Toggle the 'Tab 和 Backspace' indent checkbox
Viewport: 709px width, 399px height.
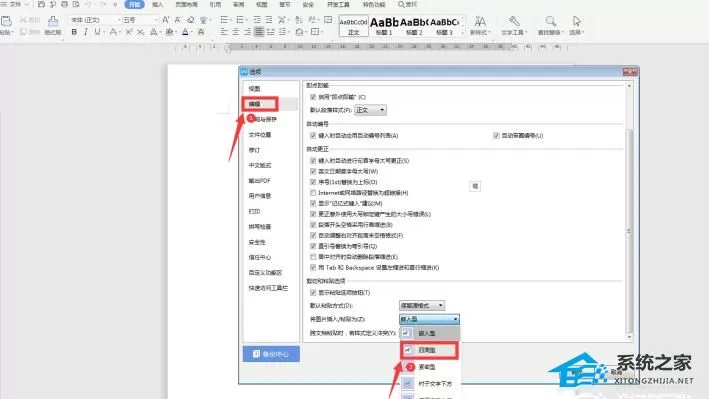(x=313, y=268)
